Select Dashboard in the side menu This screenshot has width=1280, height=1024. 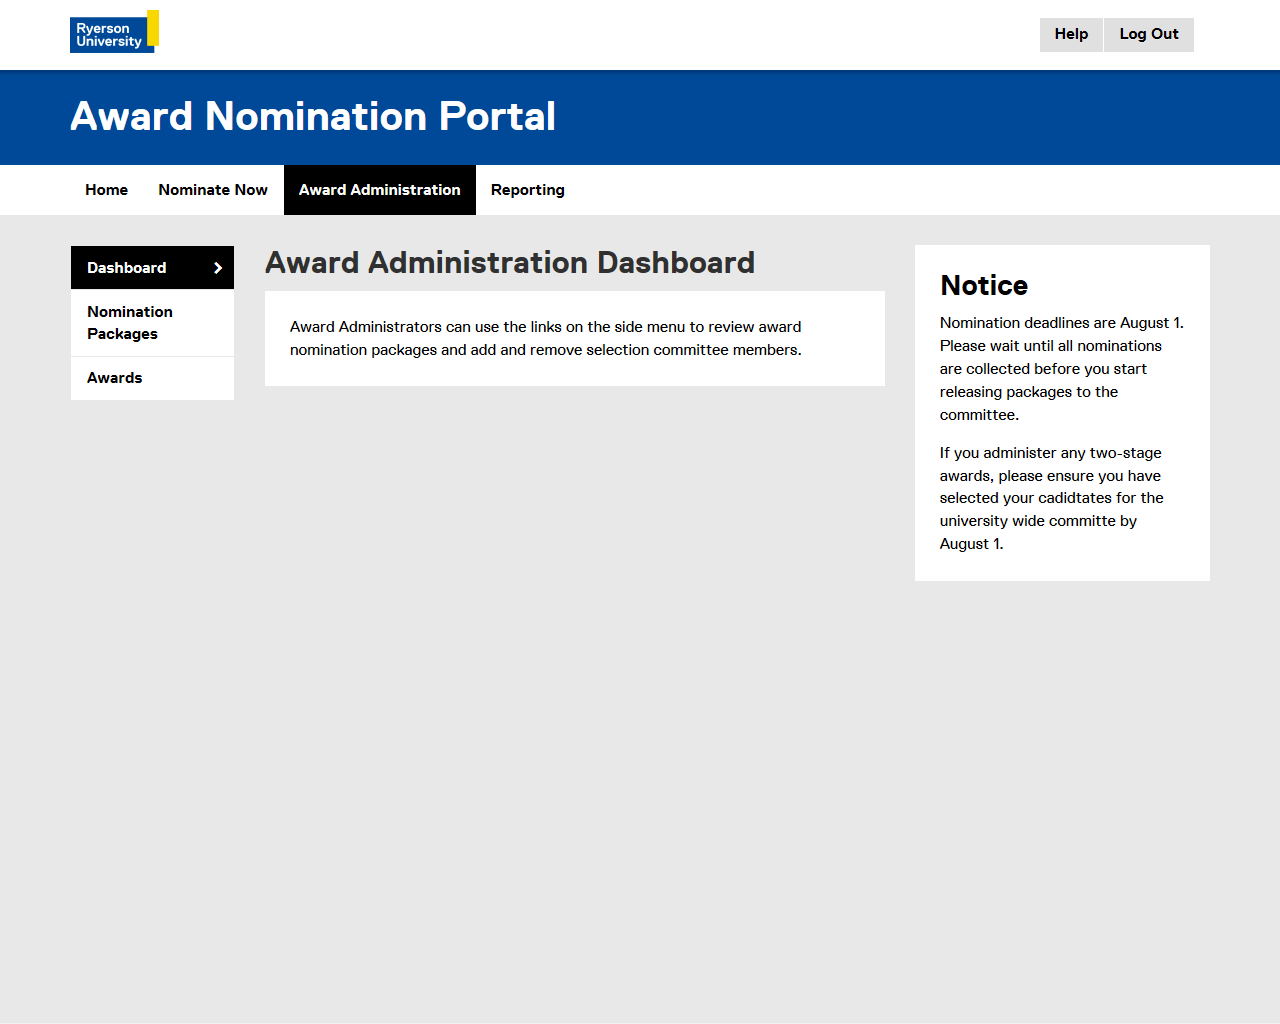(x=127, y=268)
